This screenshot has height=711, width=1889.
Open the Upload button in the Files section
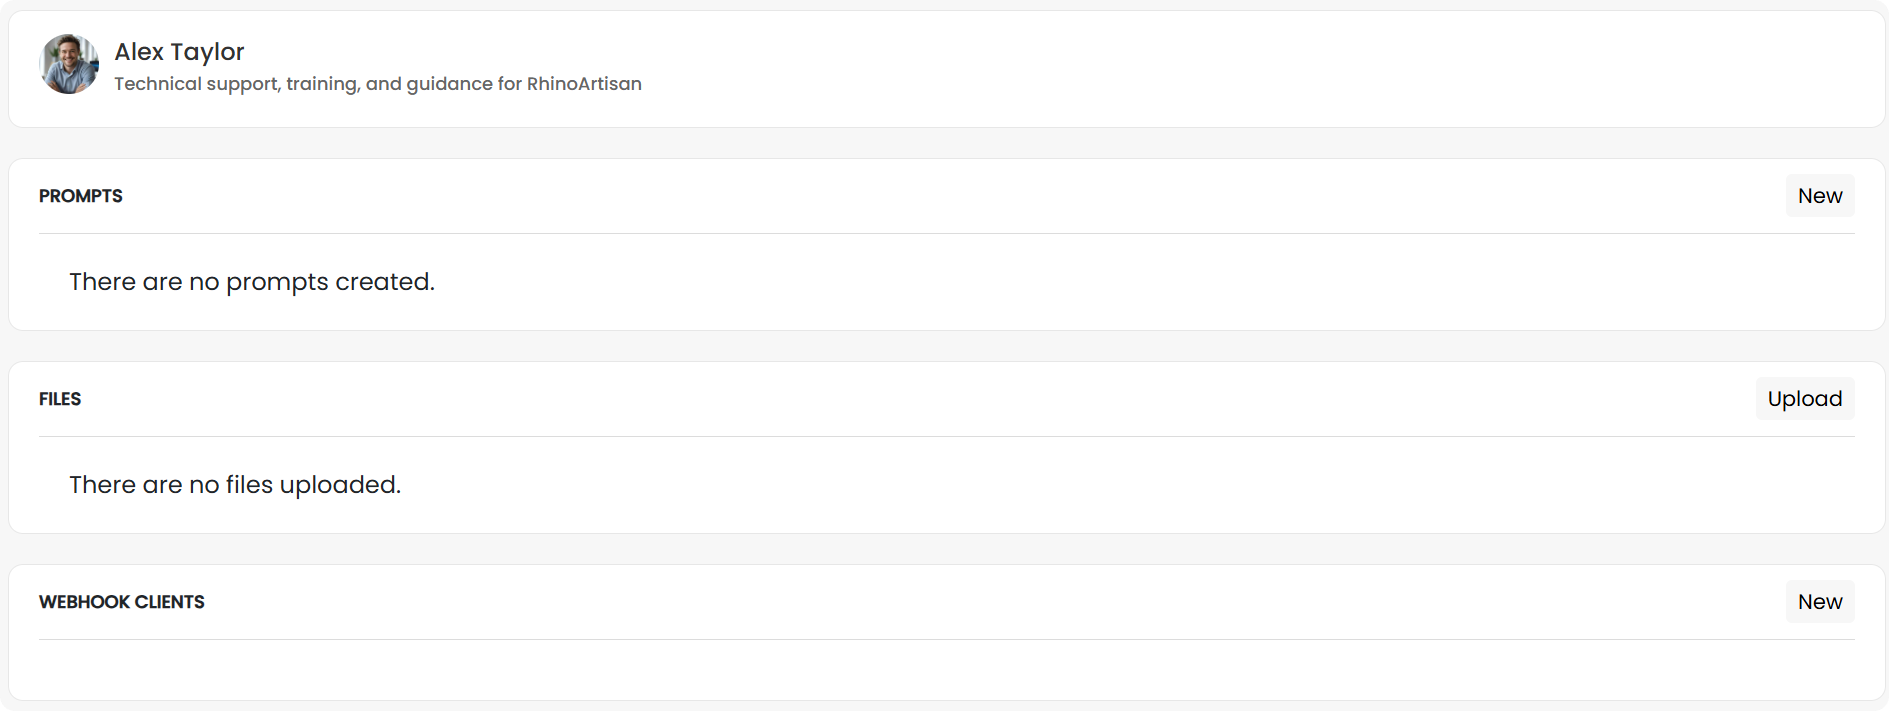pyautogui.click(x=1805, y=399)
